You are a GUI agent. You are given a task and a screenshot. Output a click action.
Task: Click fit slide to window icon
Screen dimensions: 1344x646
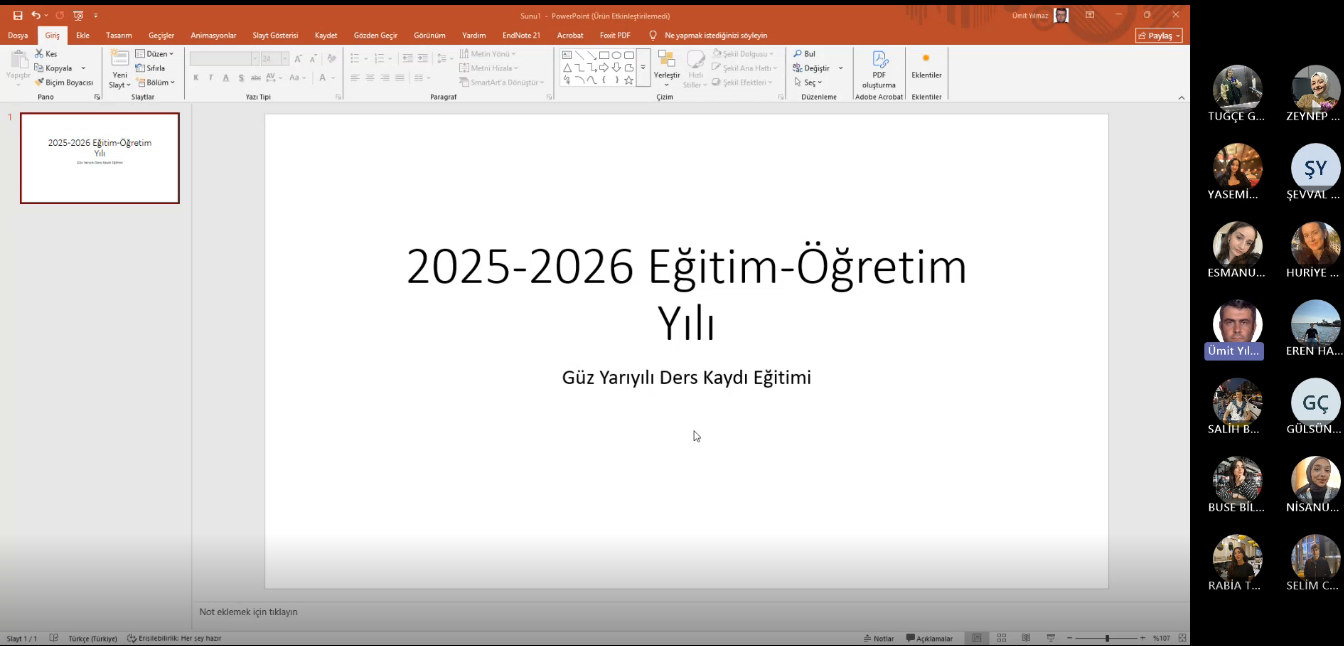coord(1183,638)
